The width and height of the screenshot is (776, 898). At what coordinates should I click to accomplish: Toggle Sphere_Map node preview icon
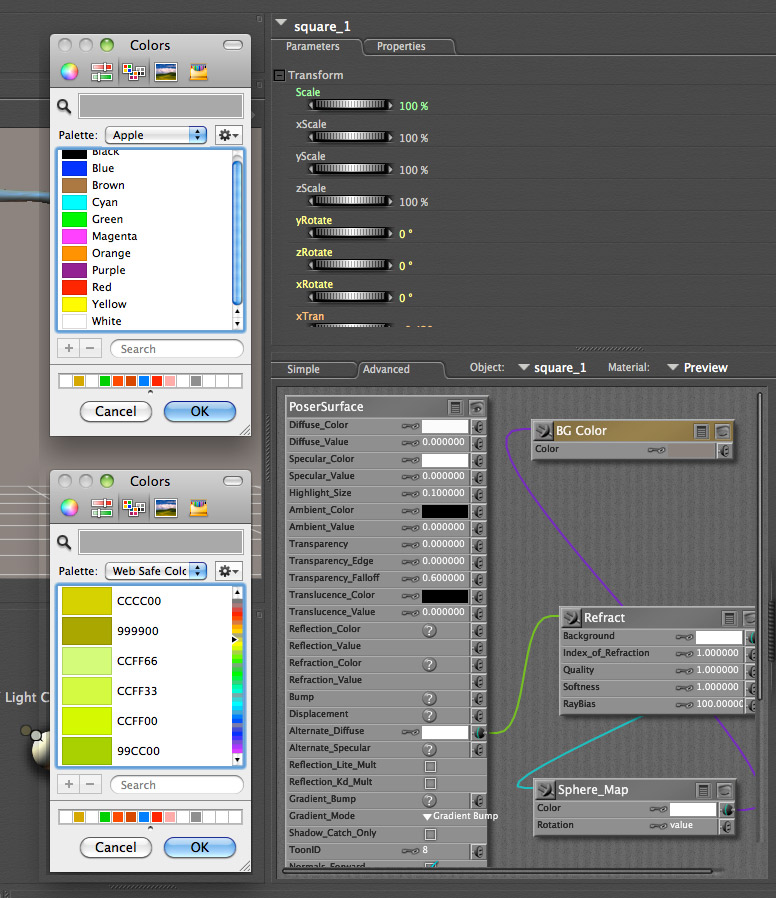[724, 790]
